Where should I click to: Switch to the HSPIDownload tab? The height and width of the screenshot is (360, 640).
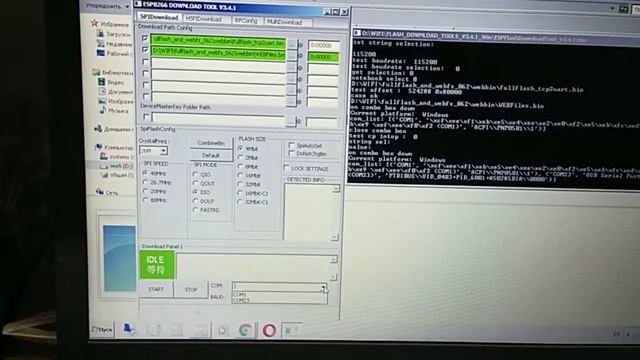pos(204,19)
